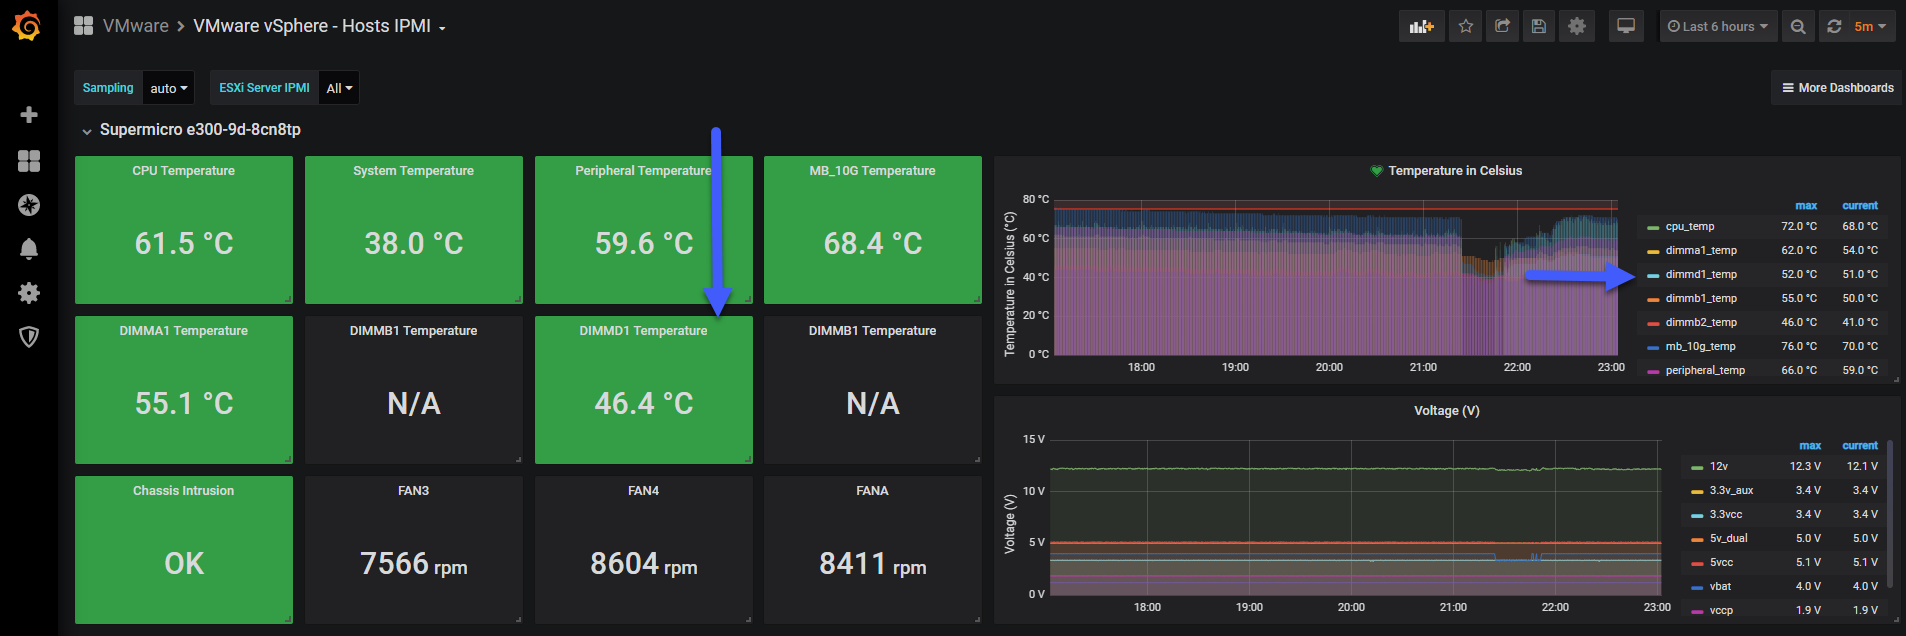
Task: Click the Share dashboard icon
Action: click(1502, 27)
